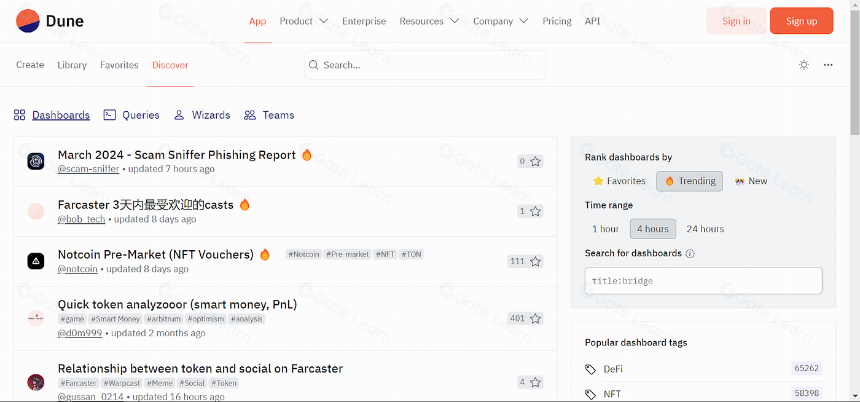
Task: Focus the title:bridge dashboard search field
Action: pos(703,281)
